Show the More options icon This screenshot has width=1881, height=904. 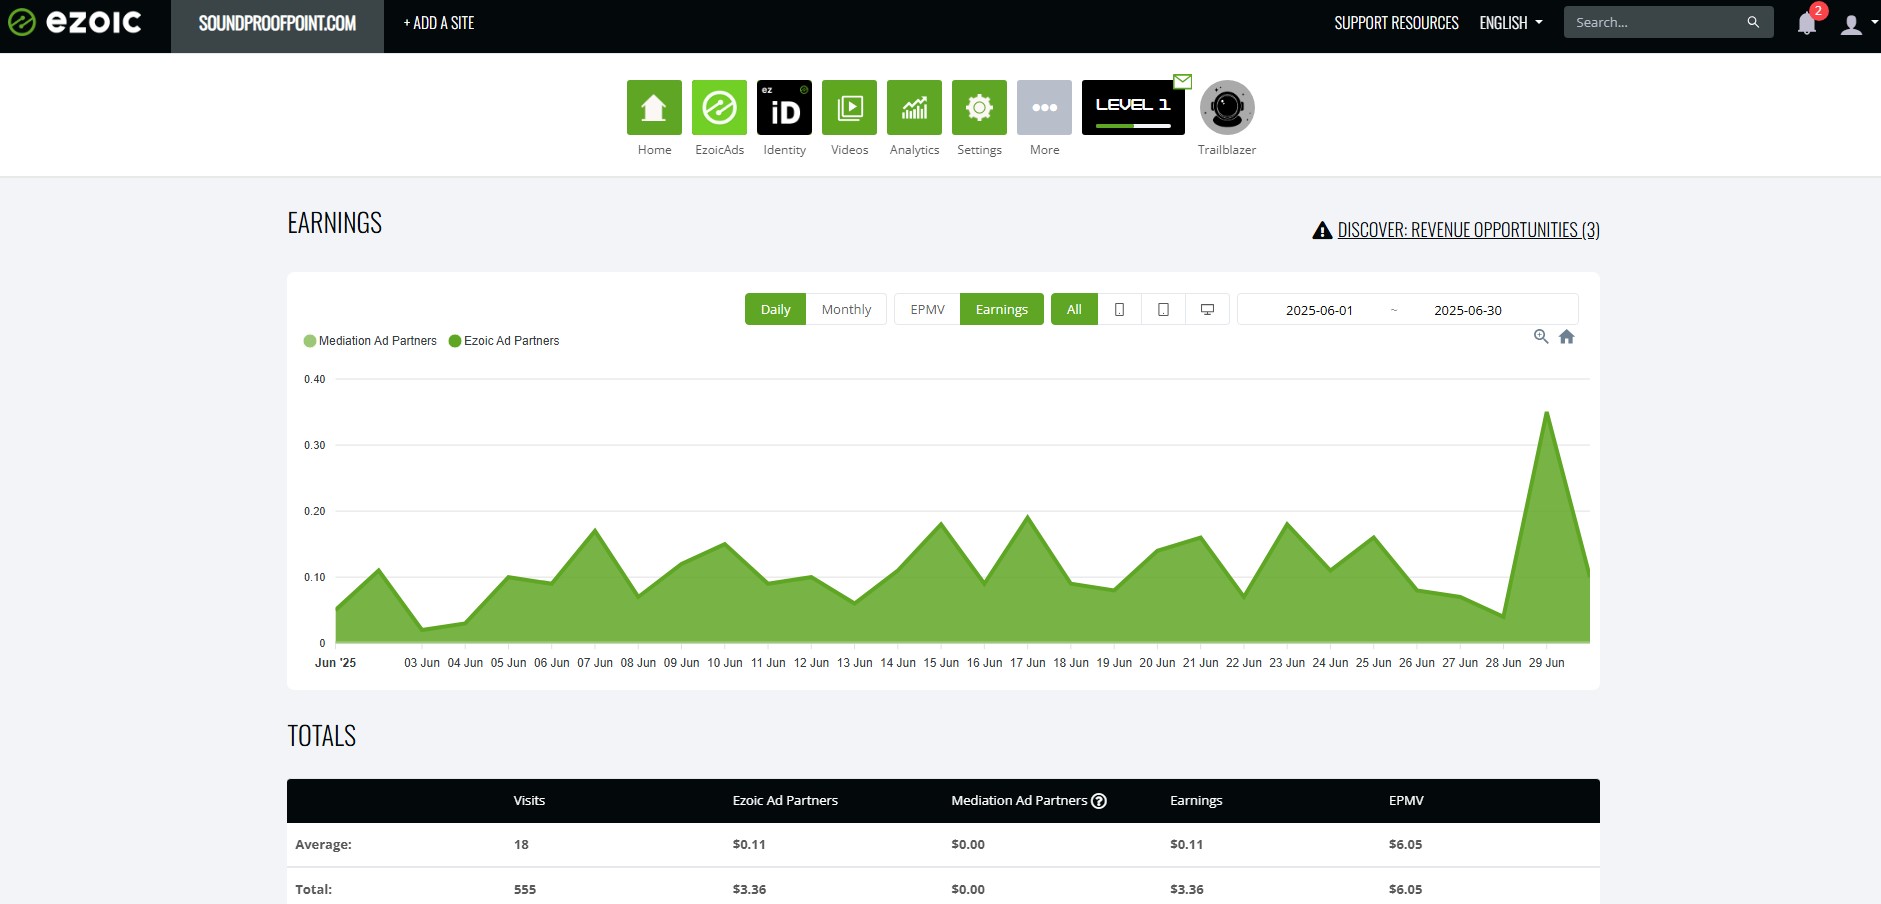tap(1044, 107)
